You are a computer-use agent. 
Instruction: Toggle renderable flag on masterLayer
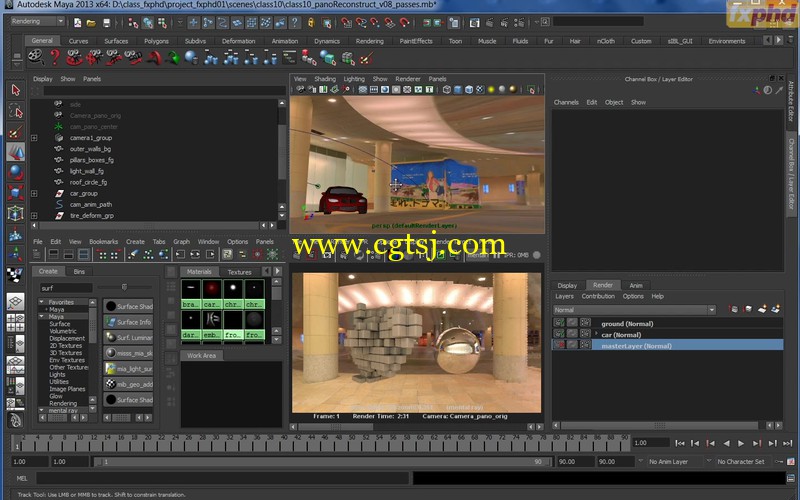(560, 345)
